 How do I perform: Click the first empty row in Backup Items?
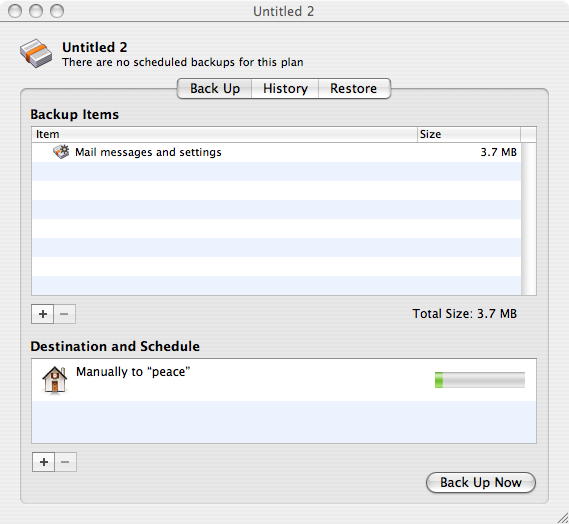tap(277, 171)
